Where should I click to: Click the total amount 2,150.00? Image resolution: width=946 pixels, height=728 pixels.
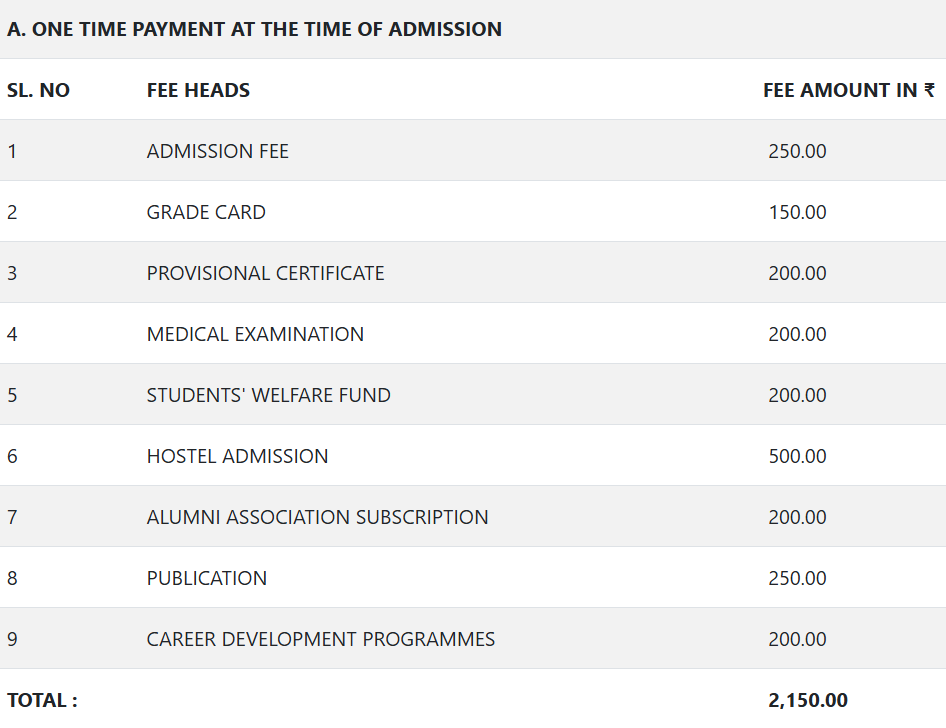click(x=808, y=700)
